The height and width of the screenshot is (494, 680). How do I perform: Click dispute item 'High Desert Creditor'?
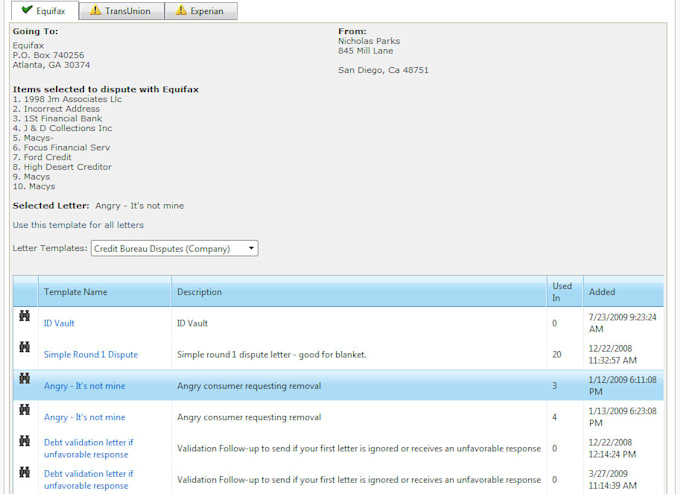click(68, 167)
